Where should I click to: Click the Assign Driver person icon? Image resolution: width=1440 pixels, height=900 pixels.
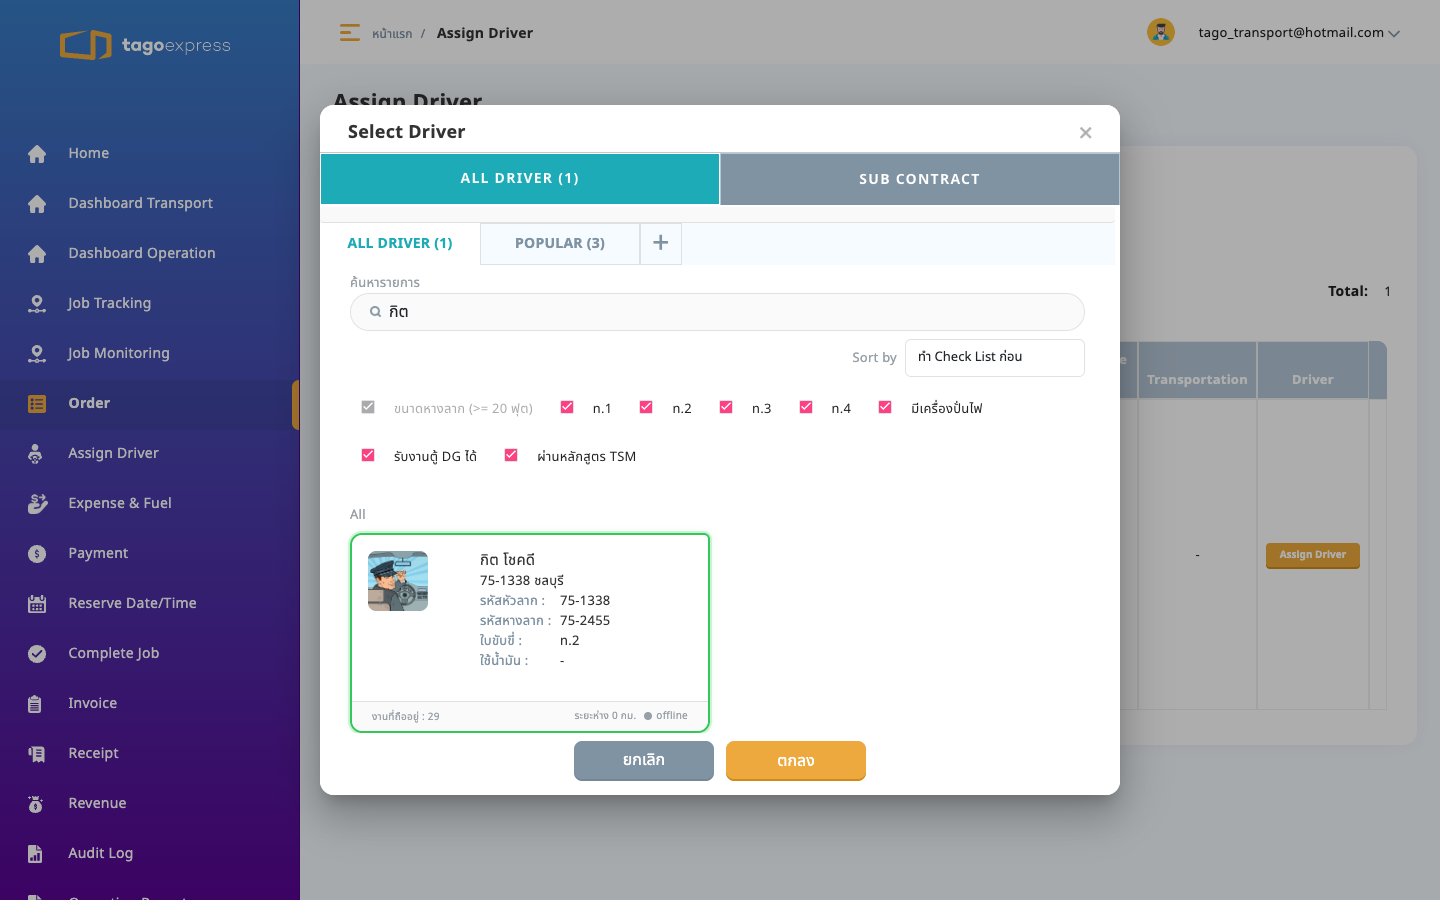[35, 453]
